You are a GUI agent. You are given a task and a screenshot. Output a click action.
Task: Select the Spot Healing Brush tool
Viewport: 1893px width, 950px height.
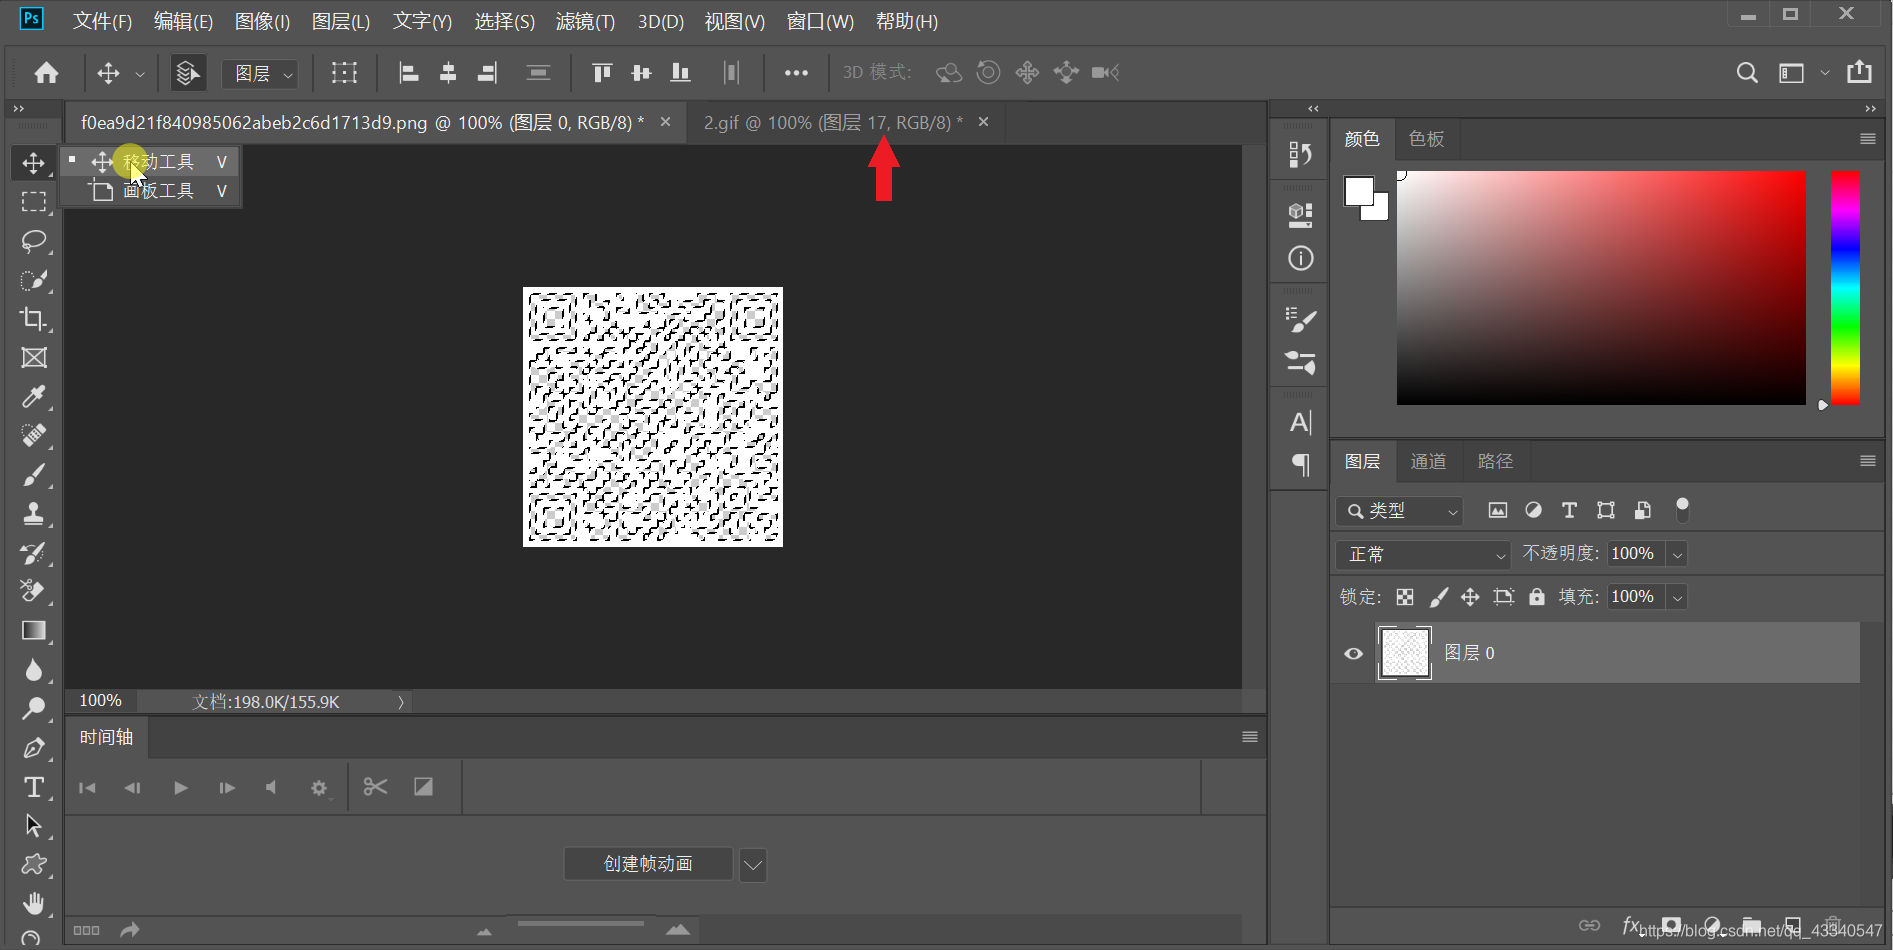coord(34,436)
